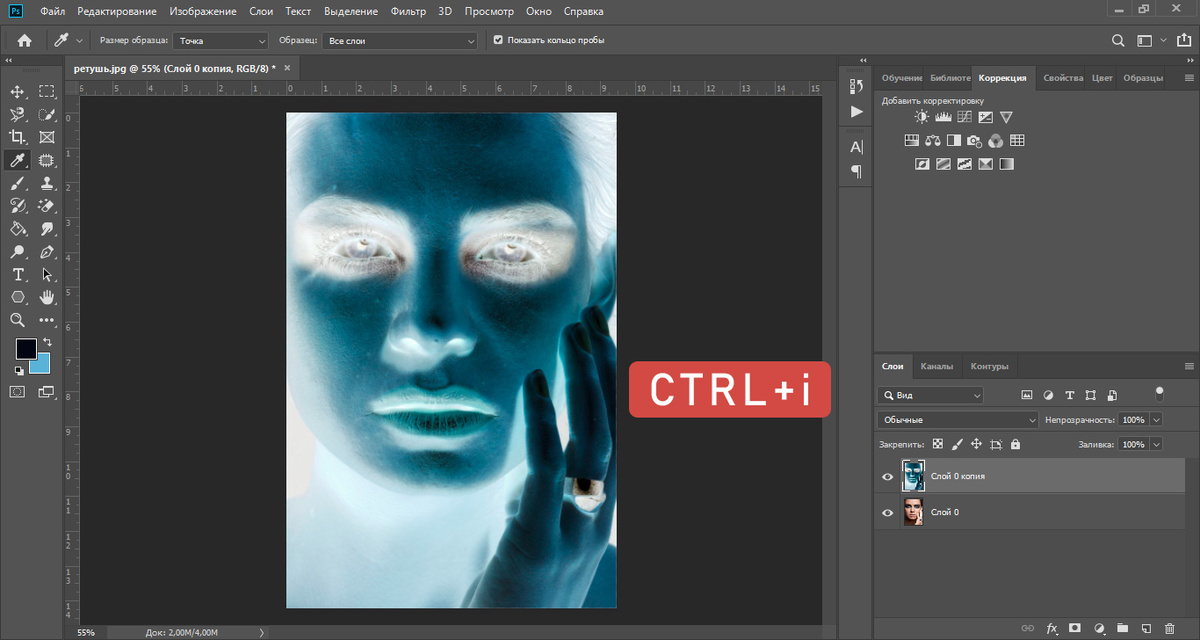1200x640 pixels.
Task: Create a new layer
Action: point(1146,629)
